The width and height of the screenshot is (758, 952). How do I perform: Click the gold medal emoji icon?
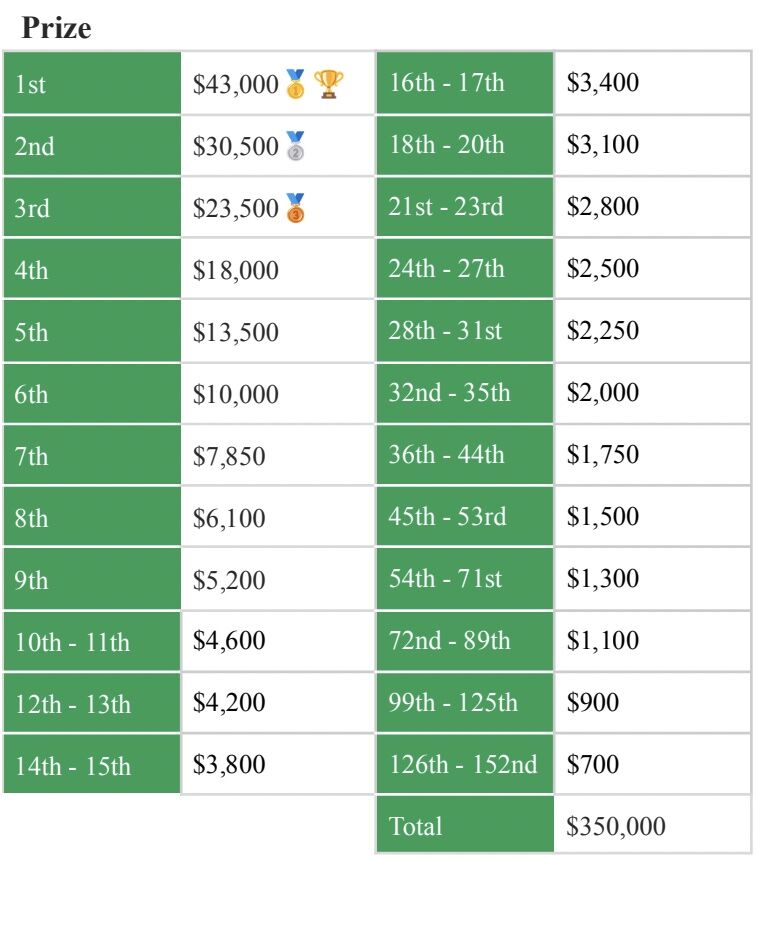point(295,84)
